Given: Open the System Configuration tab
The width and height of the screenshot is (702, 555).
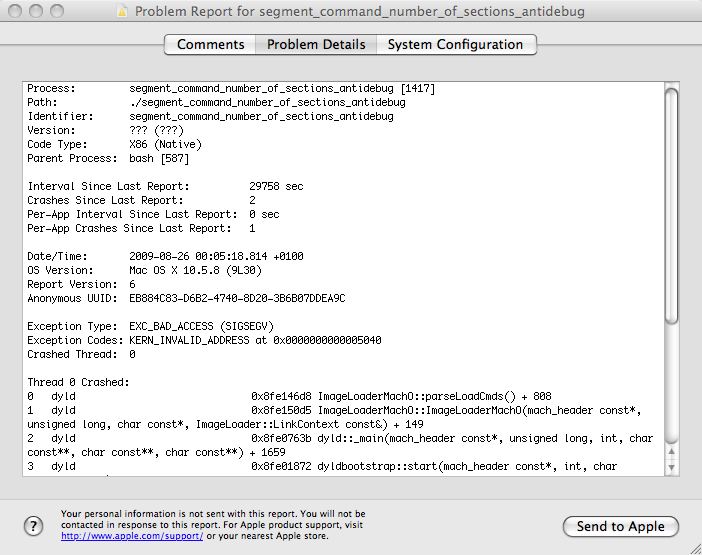Looking at the screenshot, I should coord(455,45).
